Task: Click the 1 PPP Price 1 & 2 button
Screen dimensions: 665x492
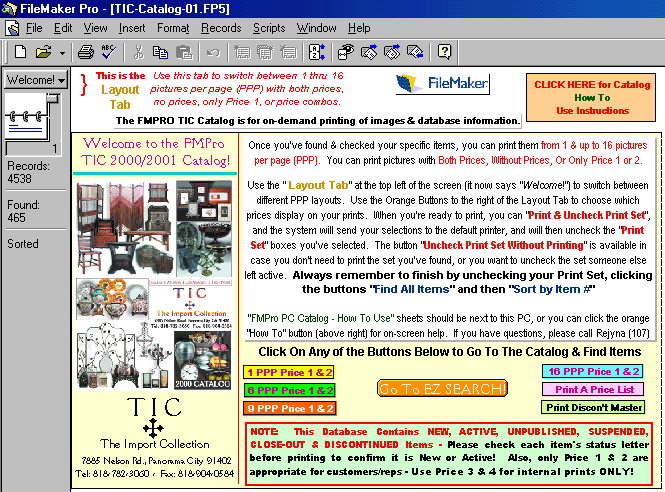Action: [289, 372]
